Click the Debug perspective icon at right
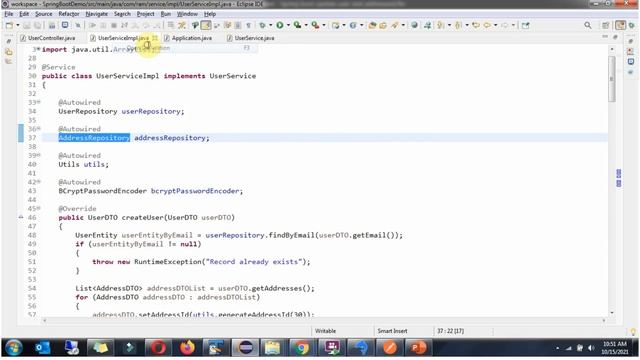 (632, 25)
